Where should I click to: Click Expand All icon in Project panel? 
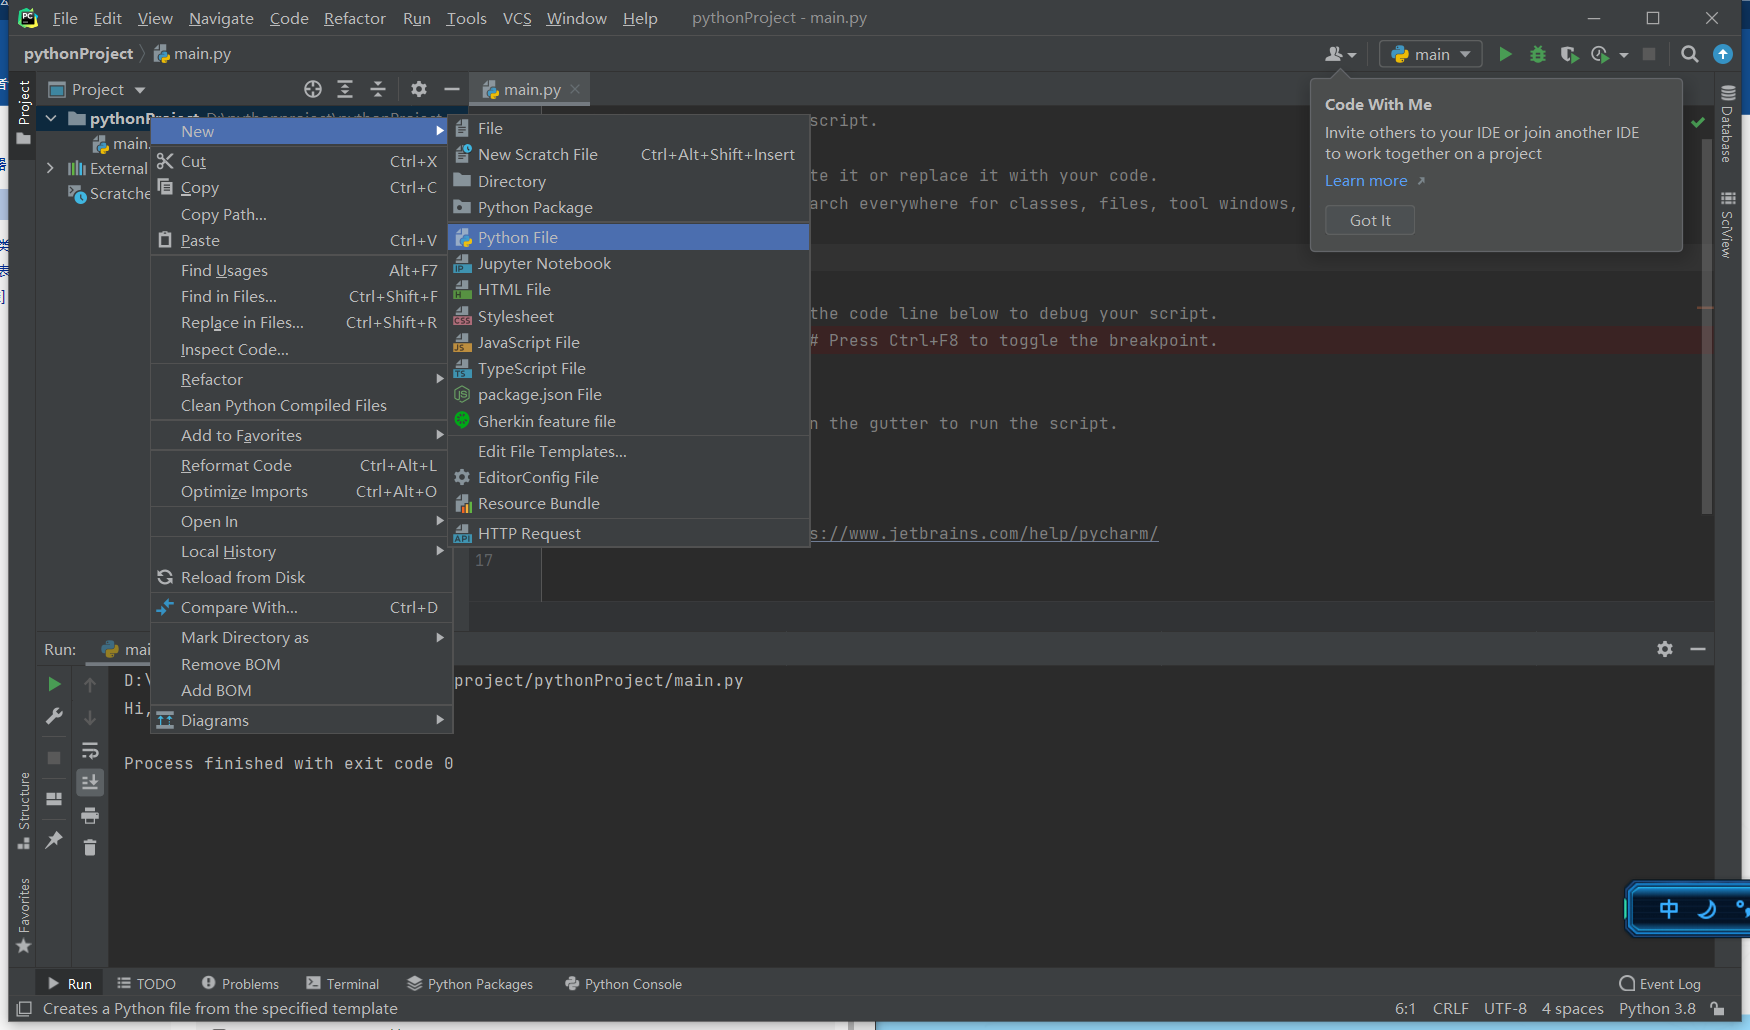tap(345, 89)
